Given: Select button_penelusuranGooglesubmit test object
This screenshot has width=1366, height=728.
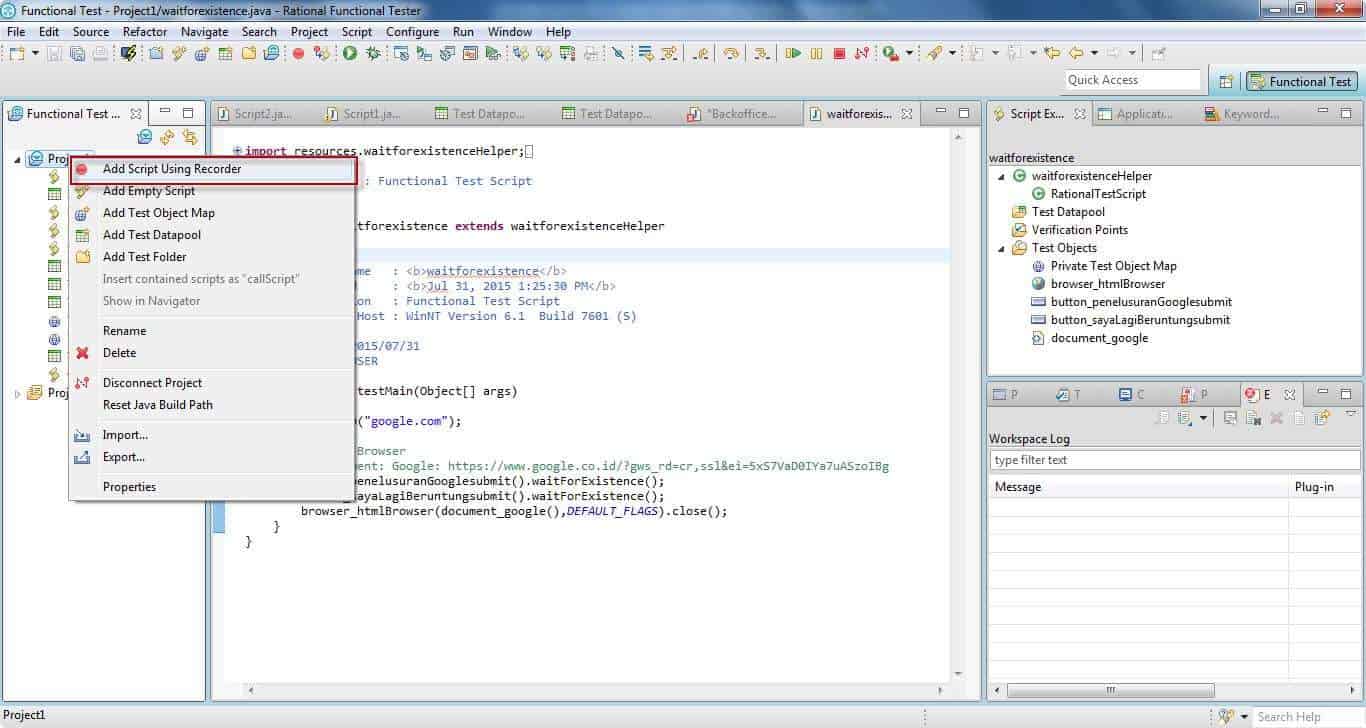Looking at the screenshot, I should click(1140, 302).
